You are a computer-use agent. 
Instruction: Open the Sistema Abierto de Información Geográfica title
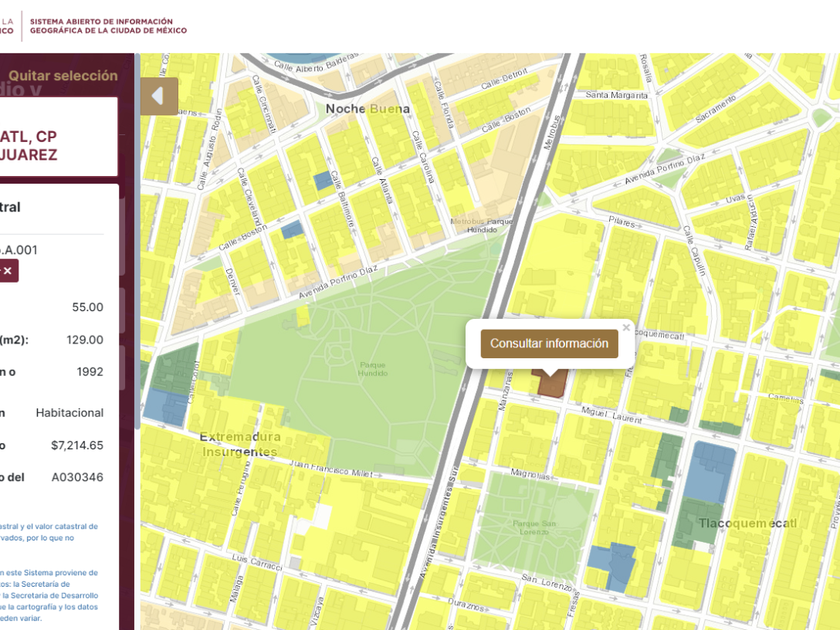(x=101, y=26)
